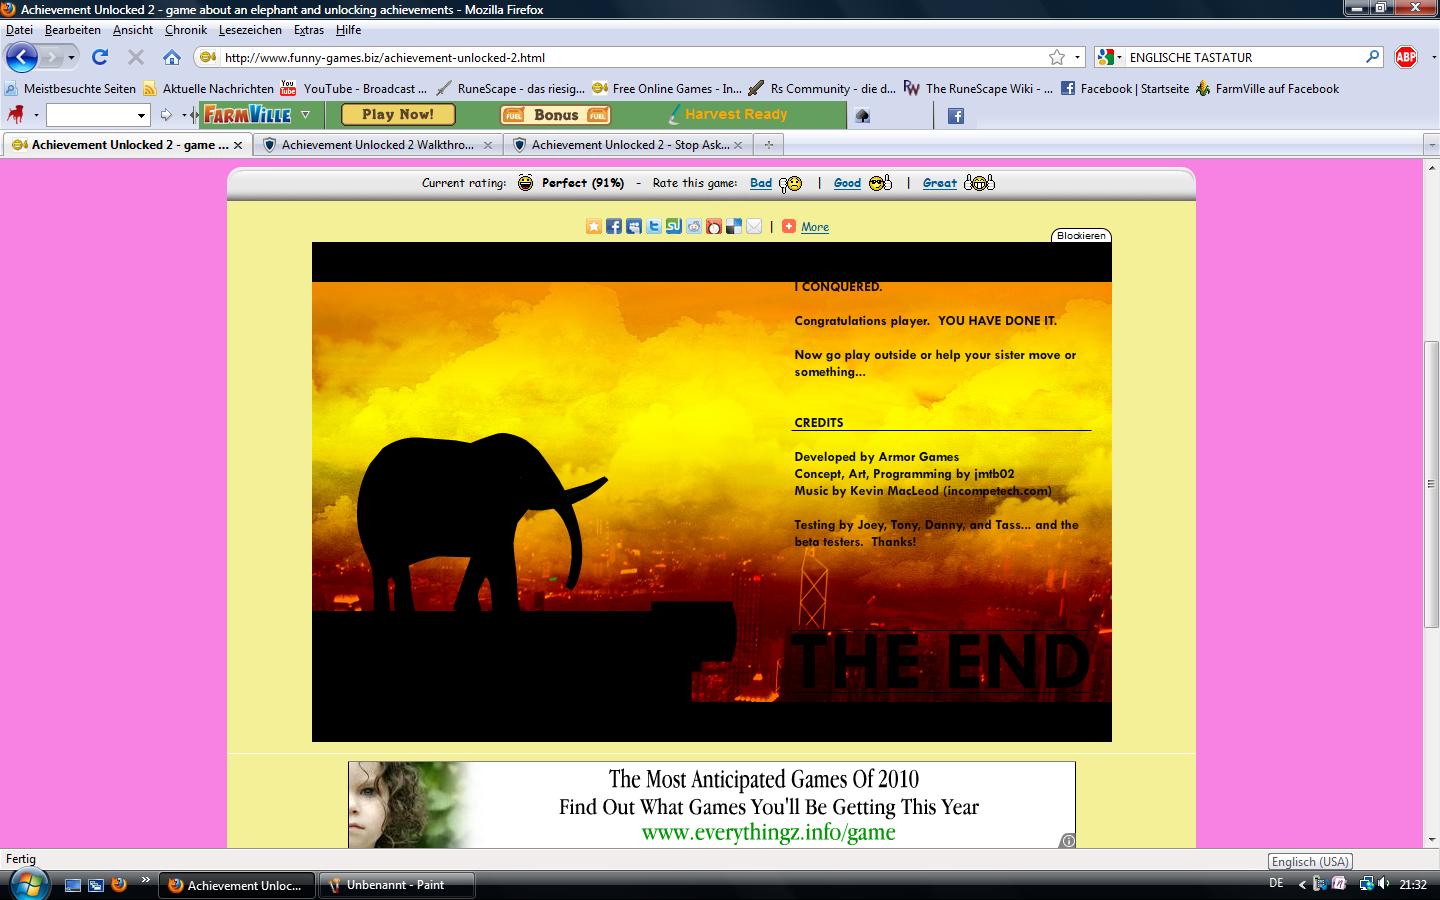Open the Chronik menu
Viewport: 1440px width, 900px height.
point(185,30)
